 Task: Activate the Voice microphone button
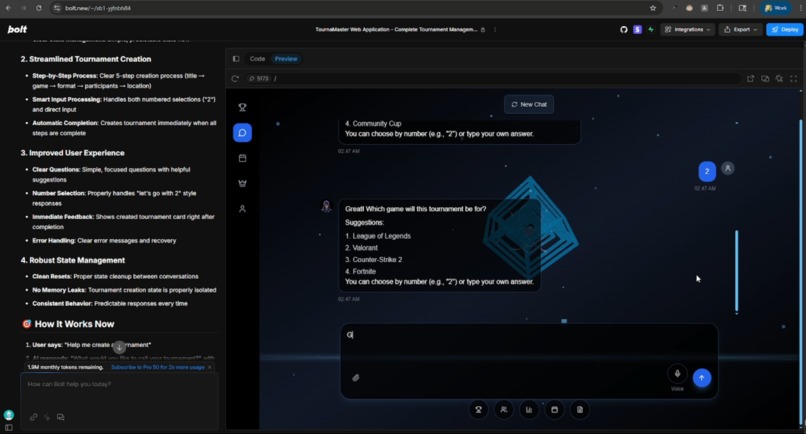[x=677, y=374]
